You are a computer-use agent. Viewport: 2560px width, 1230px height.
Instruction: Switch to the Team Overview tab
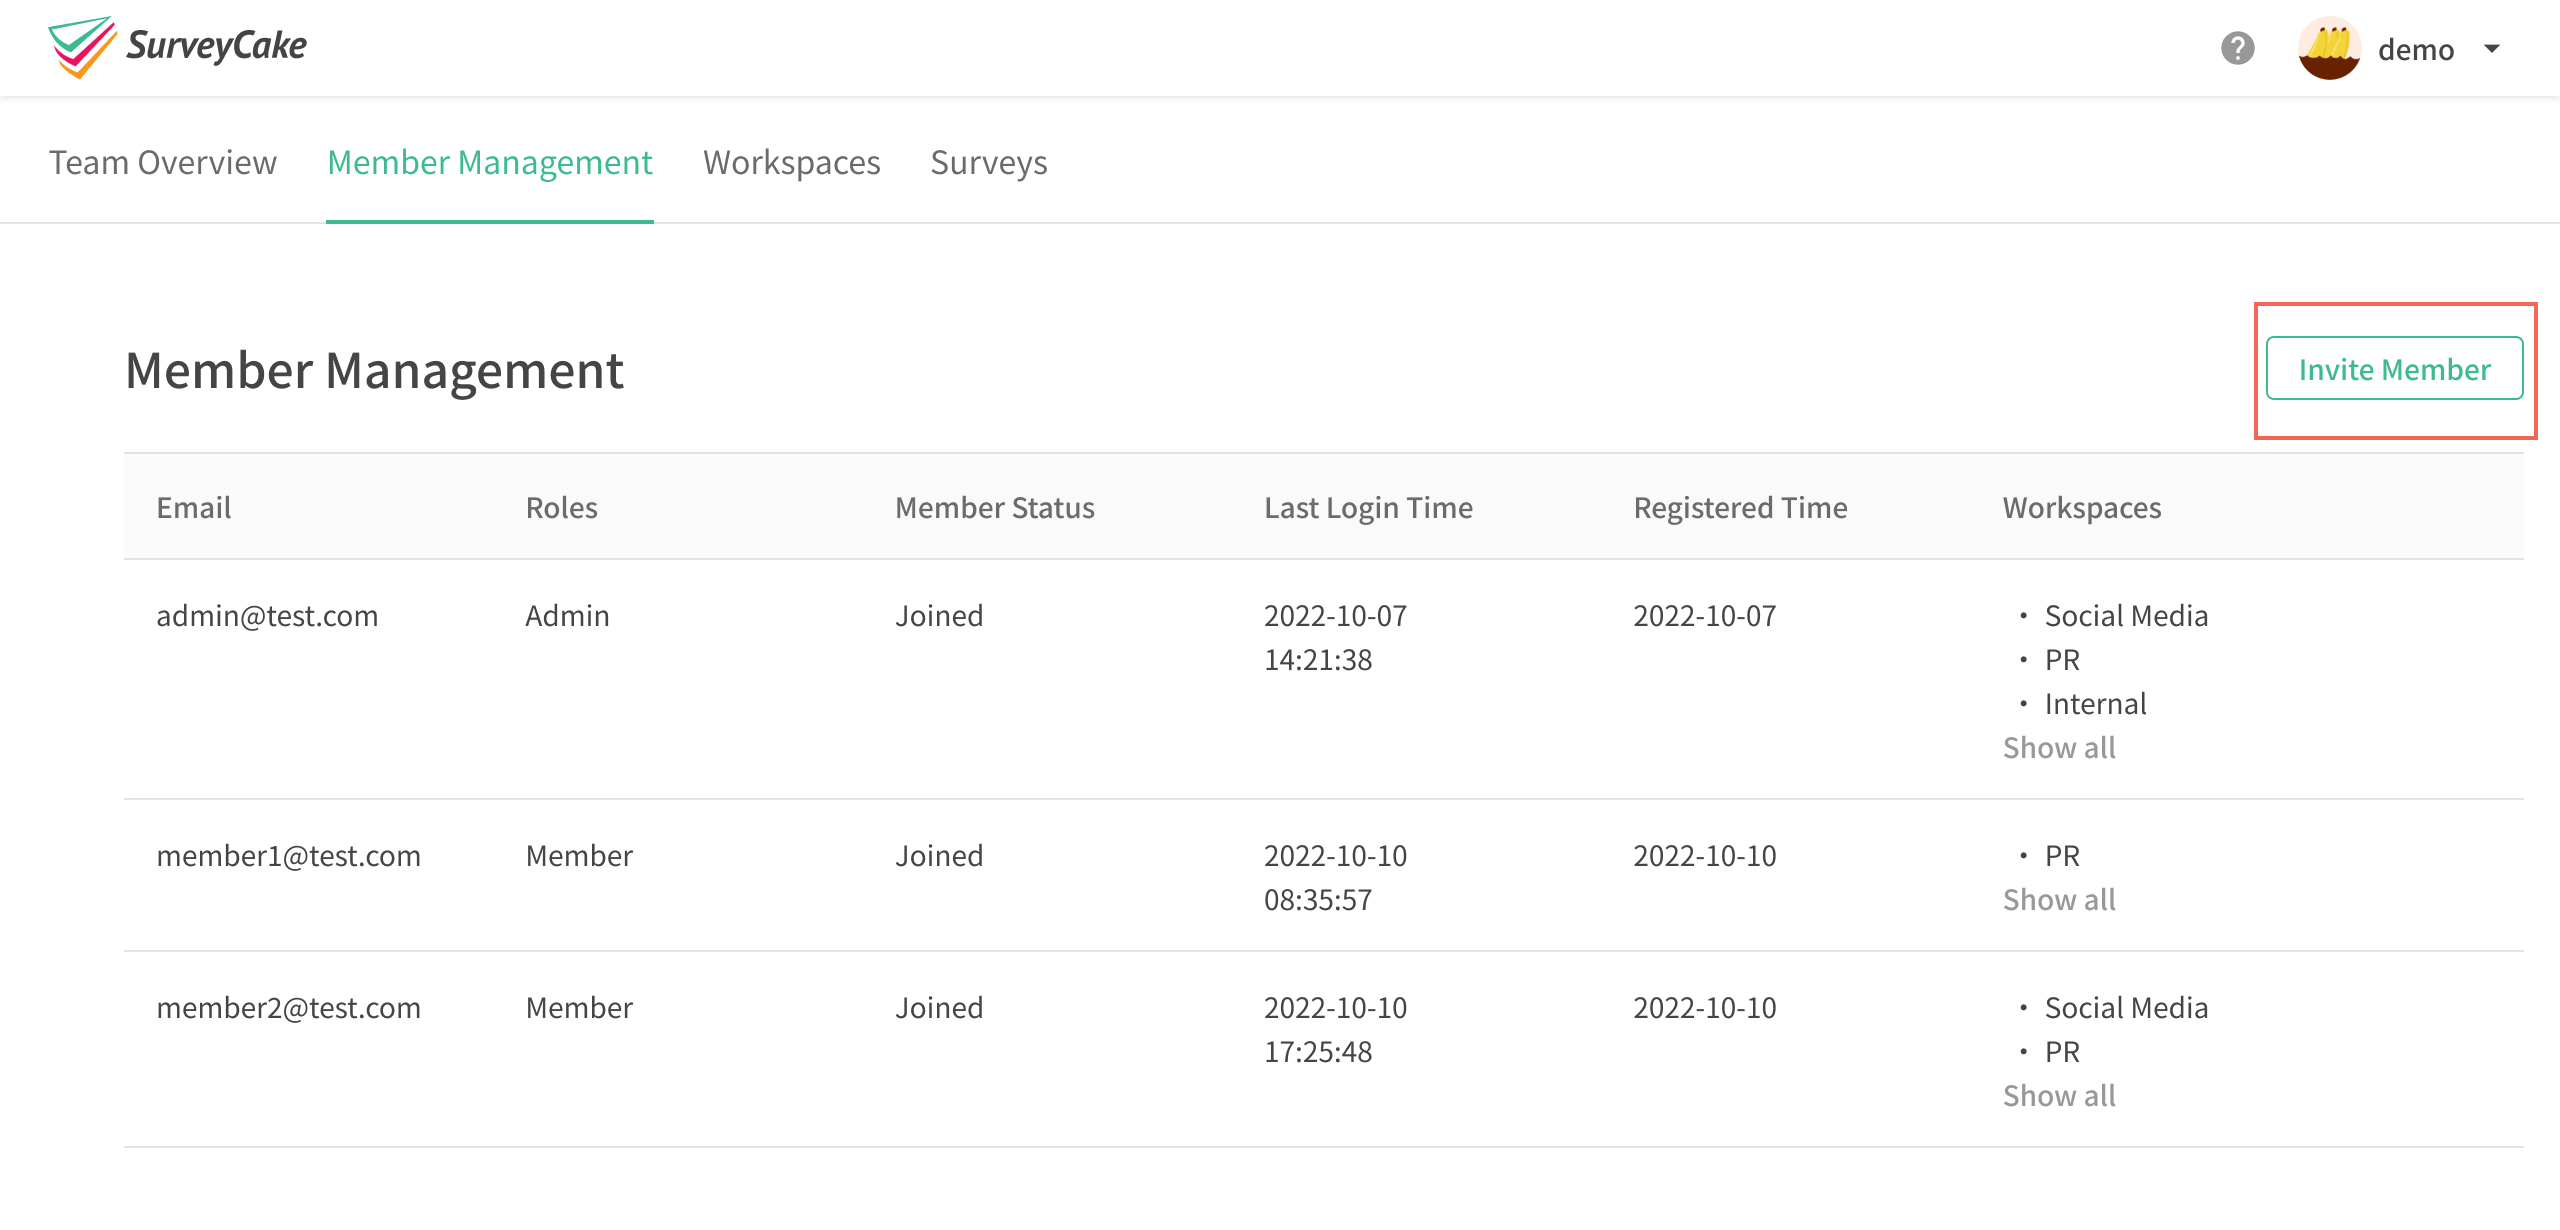(x=163, y=162)
